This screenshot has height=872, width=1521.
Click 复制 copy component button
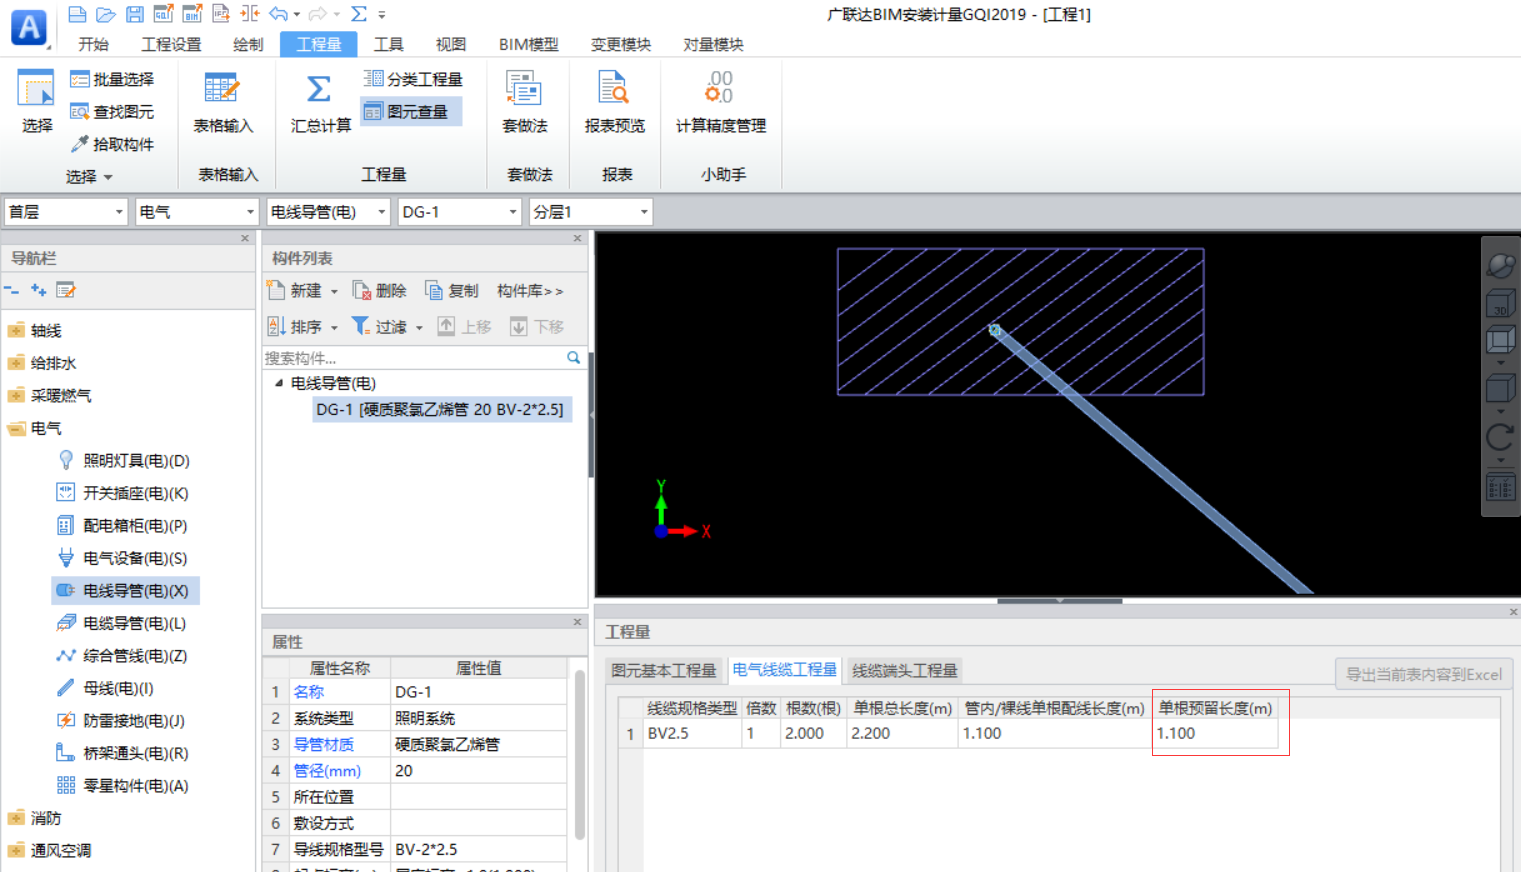(x=452, y=290)
